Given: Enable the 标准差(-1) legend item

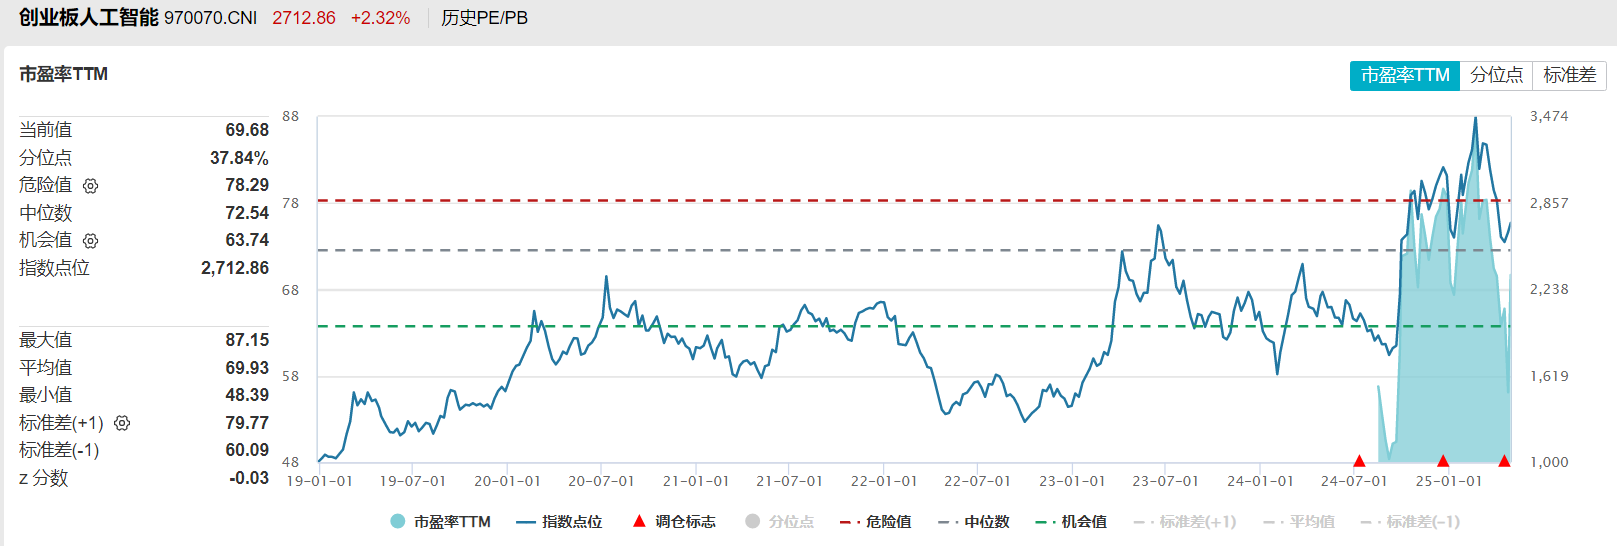Looking at the screenshot, I should 1410,522.
